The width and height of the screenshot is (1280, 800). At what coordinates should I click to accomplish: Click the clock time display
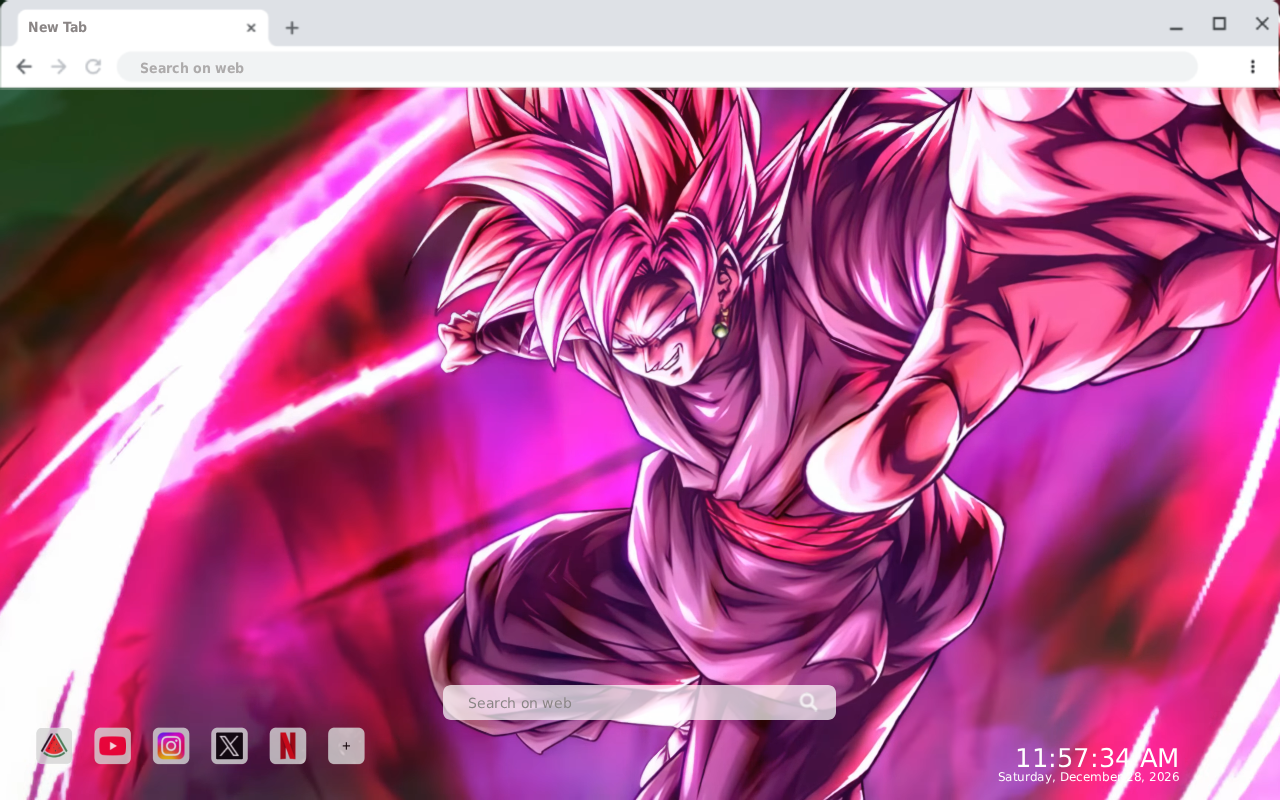click(1097, 758)
